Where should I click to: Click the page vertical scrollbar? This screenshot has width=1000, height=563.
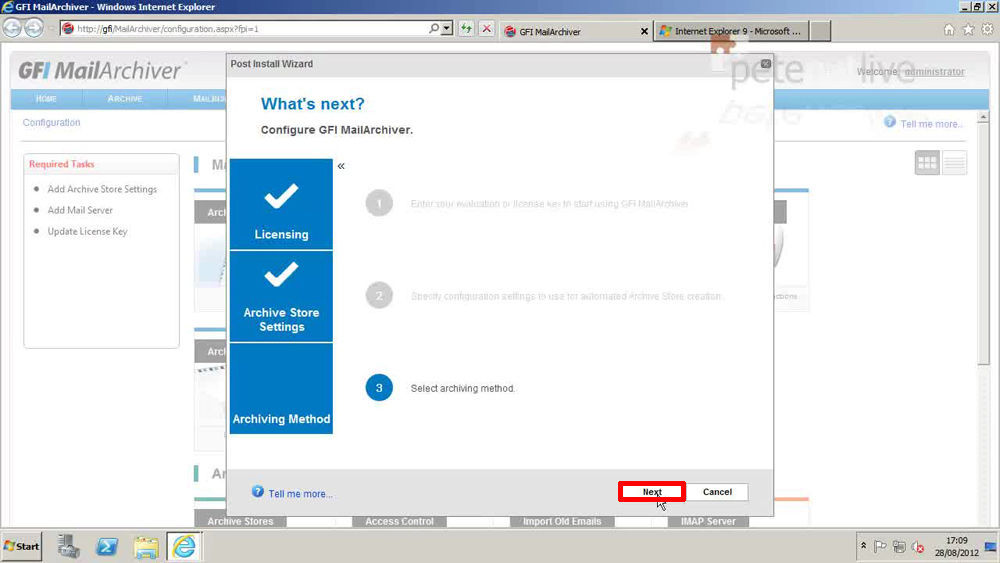click(983, 245)
